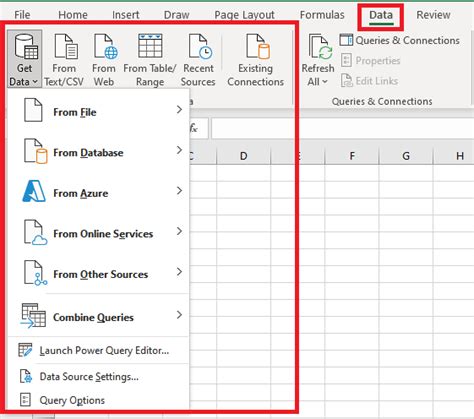Image resolution: width=474 pixels, height=419 pixels.
Task: Click the From Online Services cloud icon
Action: pos(35,232)
